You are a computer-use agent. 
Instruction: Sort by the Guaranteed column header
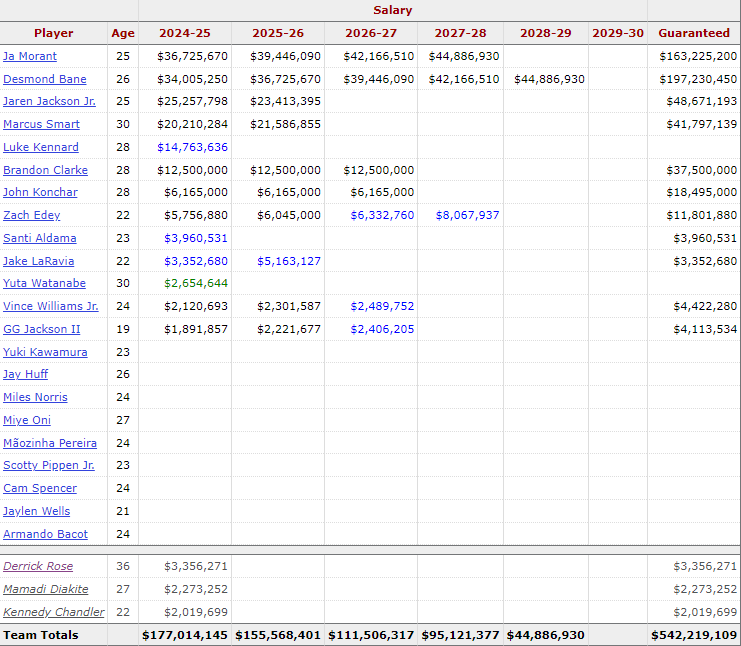click(x=694, y=33)
